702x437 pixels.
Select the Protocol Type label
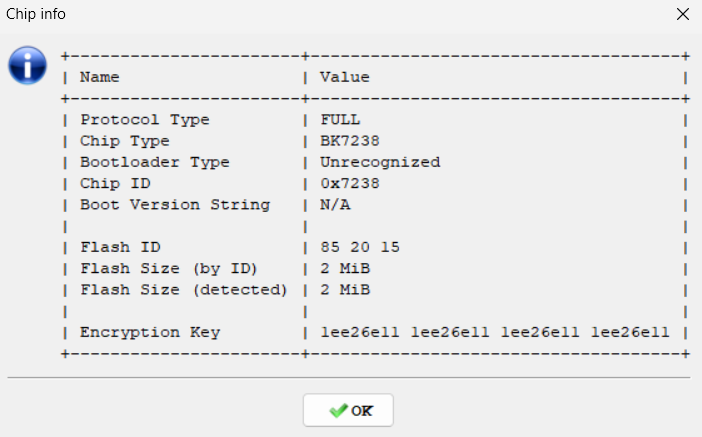(x=145, y=120)
